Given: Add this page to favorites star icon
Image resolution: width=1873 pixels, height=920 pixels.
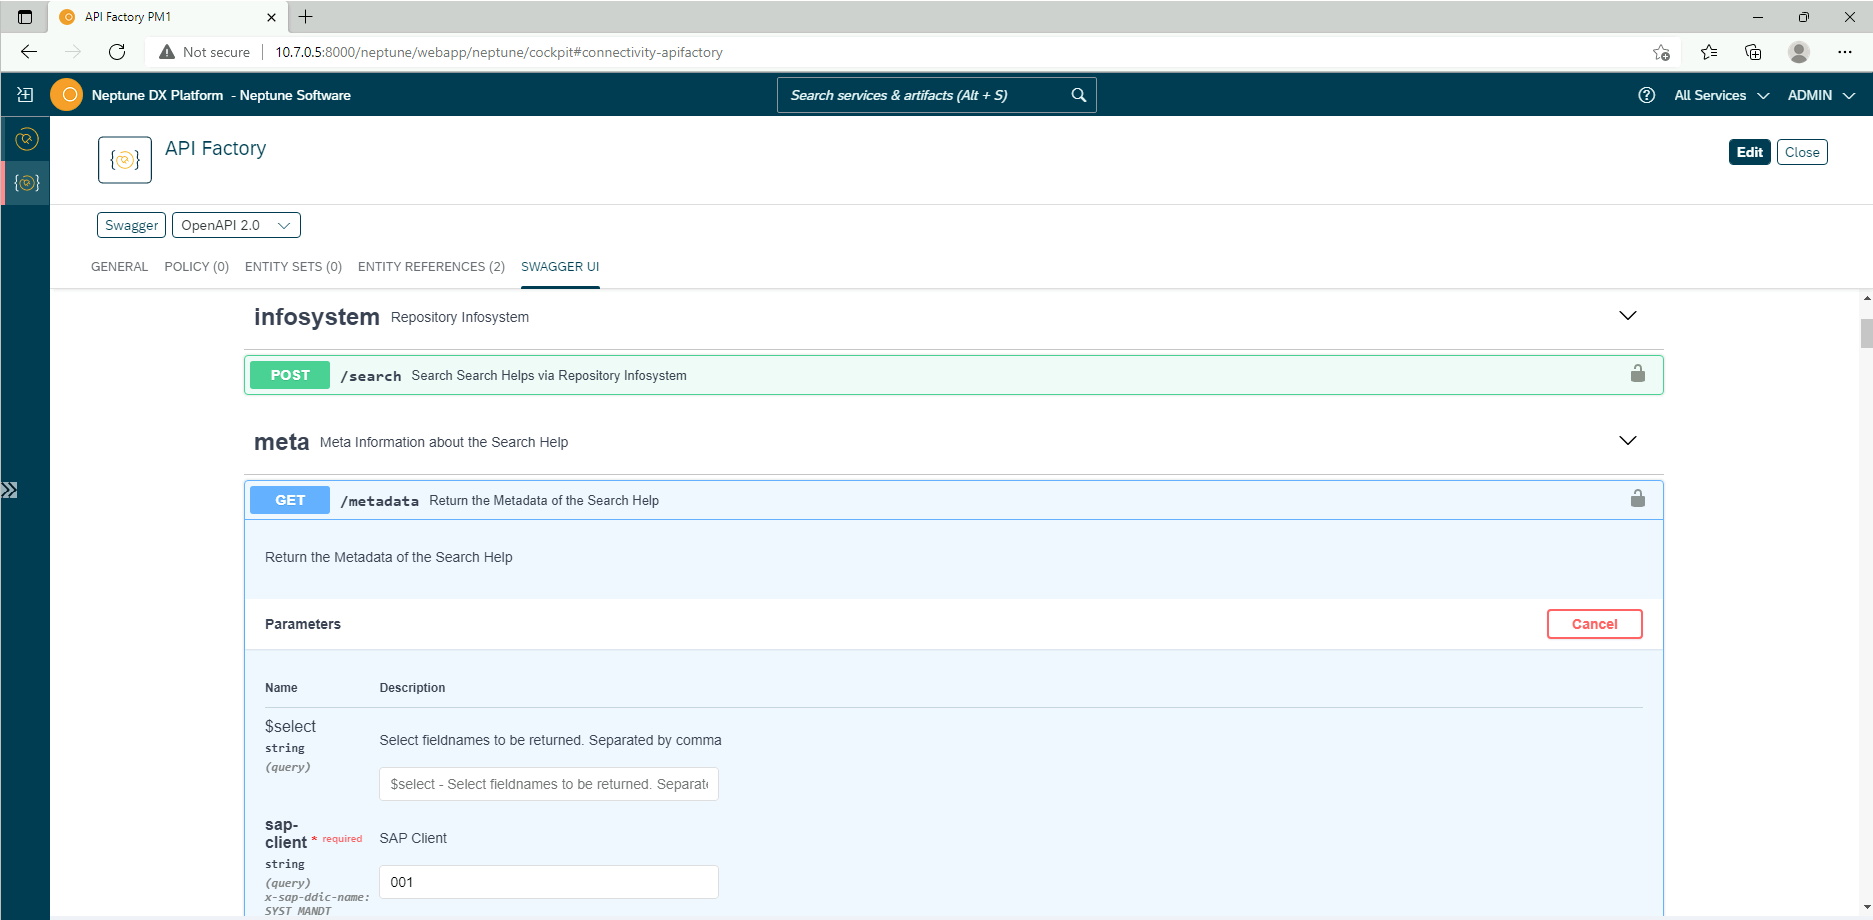Looking at the screenshot, I should 1661,52.
